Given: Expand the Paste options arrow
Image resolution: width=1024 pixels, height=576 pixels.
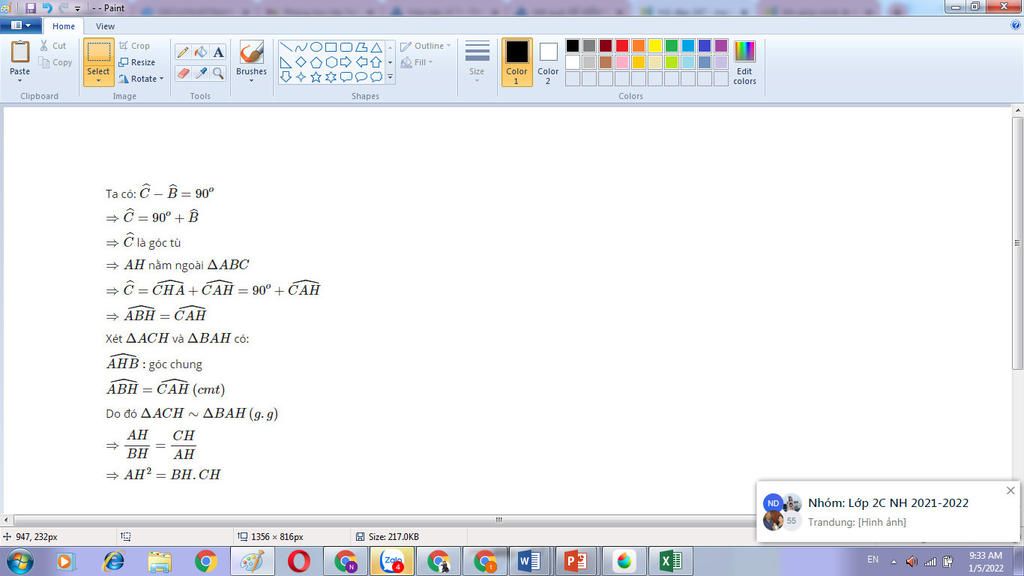Looking at the screenshot, I should [x=20, y=79].
